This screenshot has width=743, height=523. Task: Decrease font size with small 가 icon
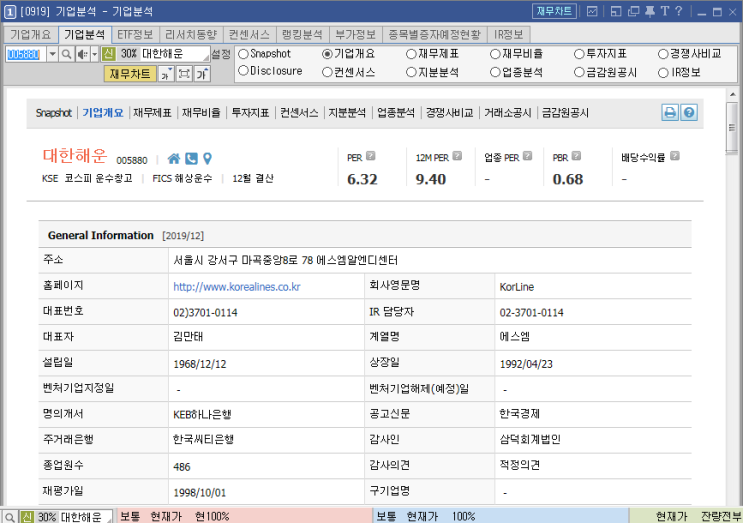point(165,74)
